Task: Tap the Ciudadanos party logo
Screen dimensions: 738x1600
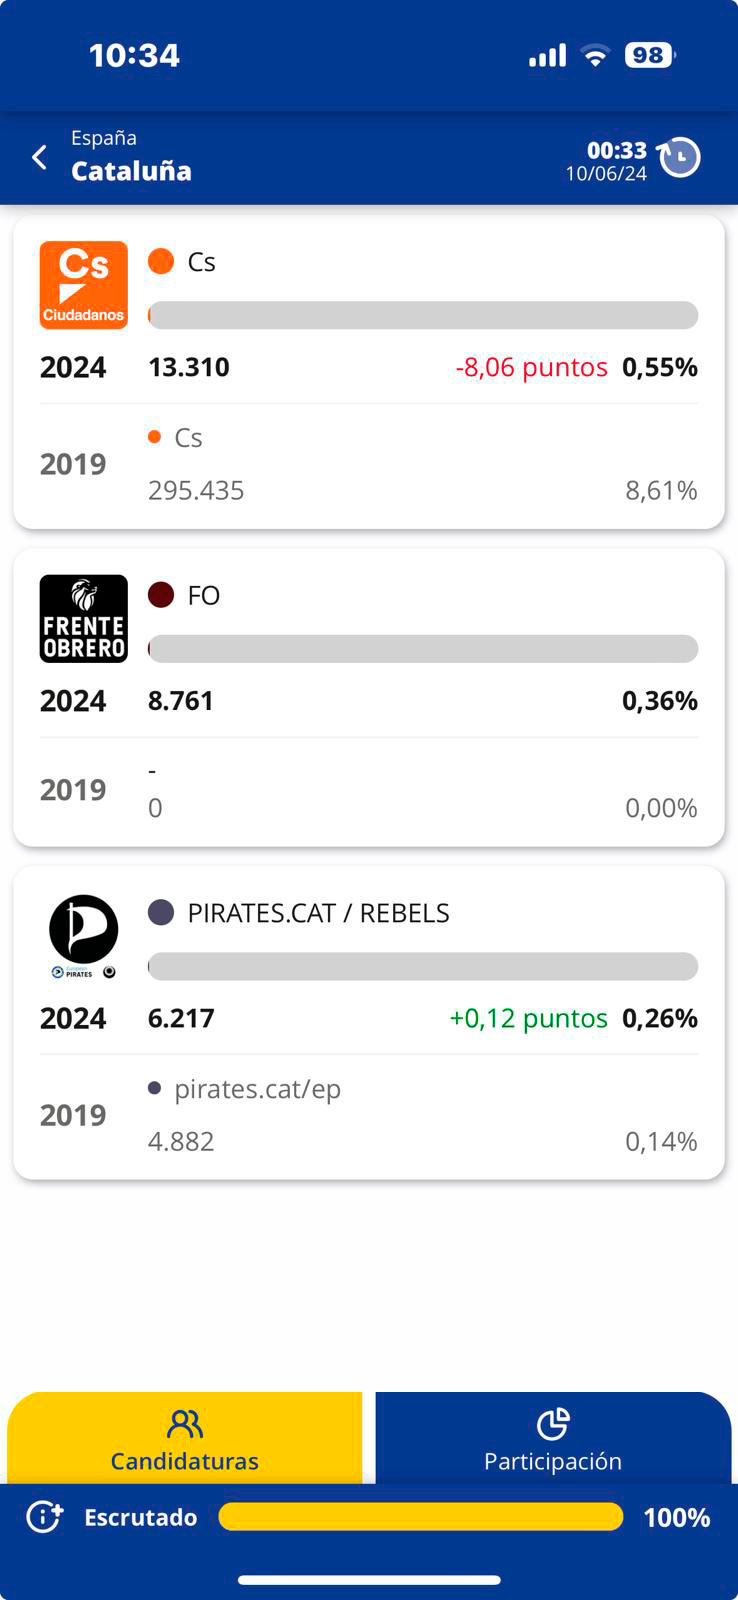Action: tap(84, 285)
